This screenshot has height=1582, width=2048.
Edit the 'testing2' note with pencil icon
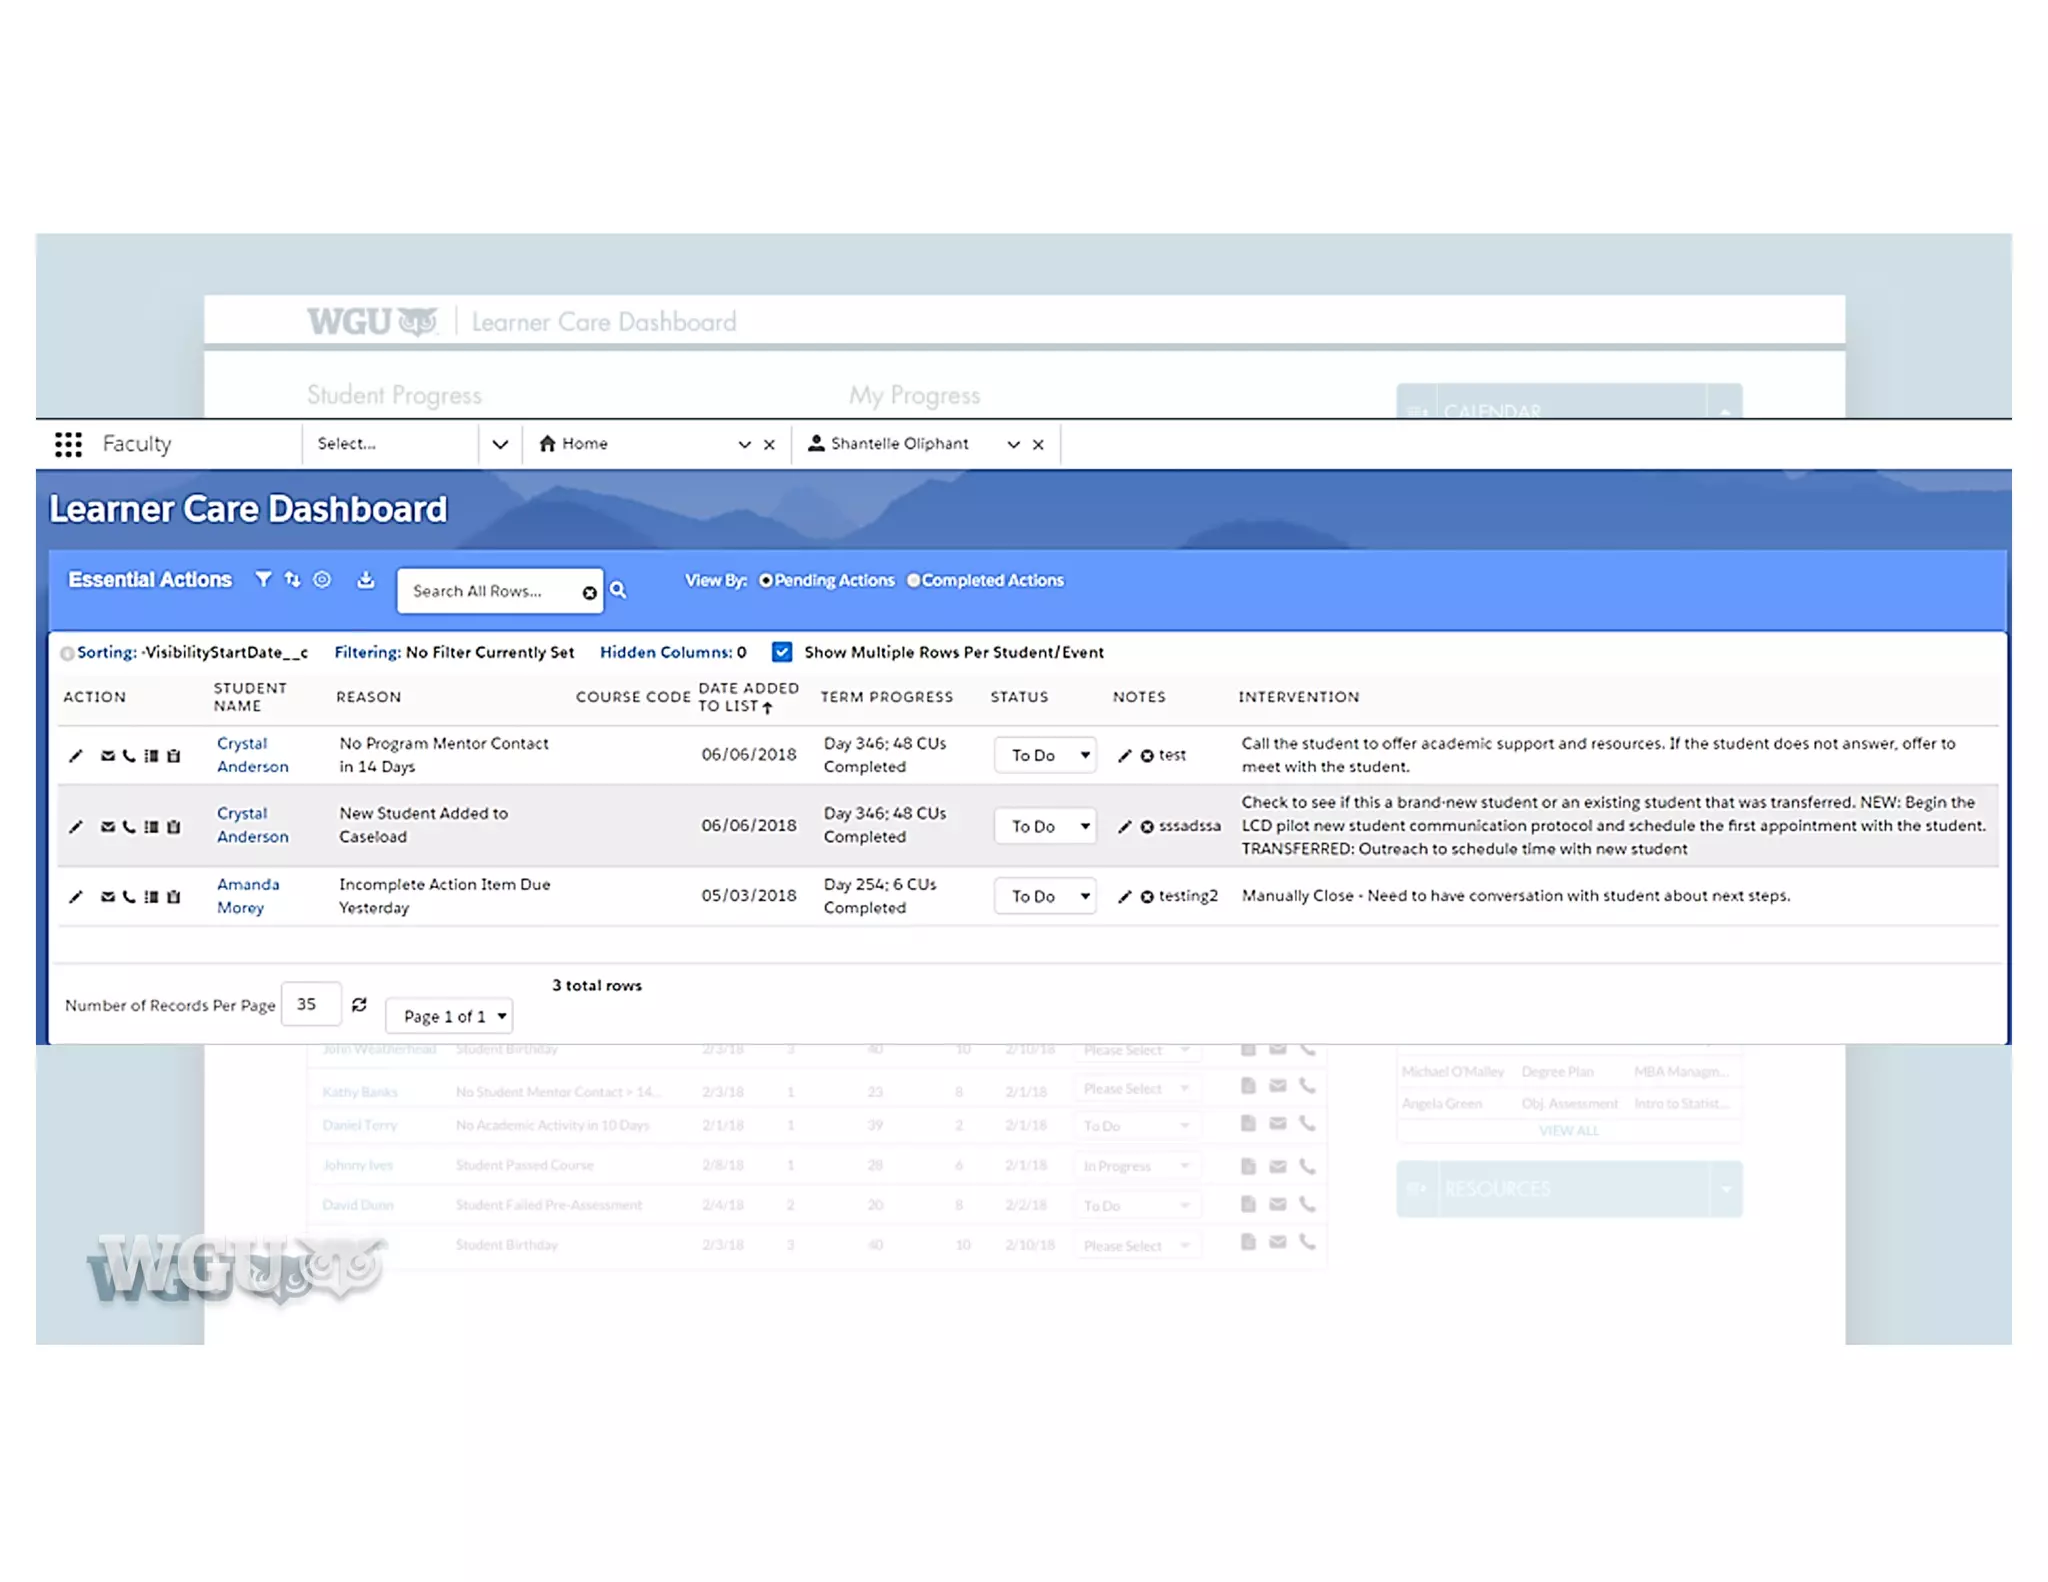[x=1124, y=896]
